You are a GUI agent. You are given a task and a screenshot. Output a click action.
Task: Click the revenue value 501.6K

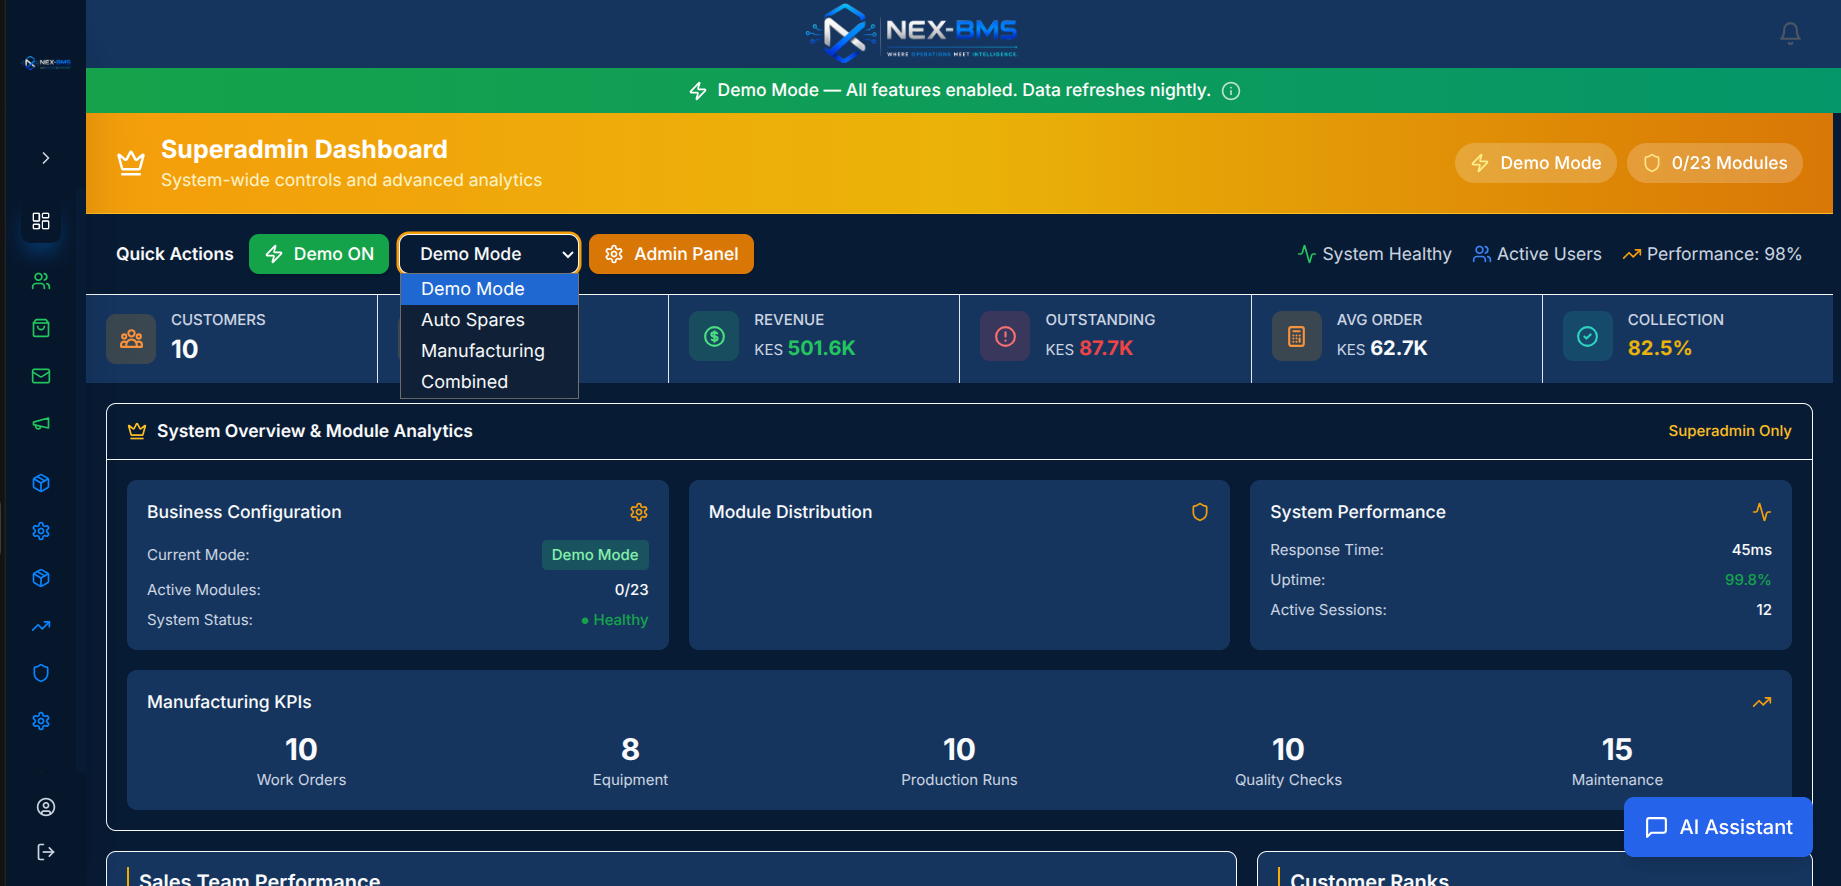821,348
